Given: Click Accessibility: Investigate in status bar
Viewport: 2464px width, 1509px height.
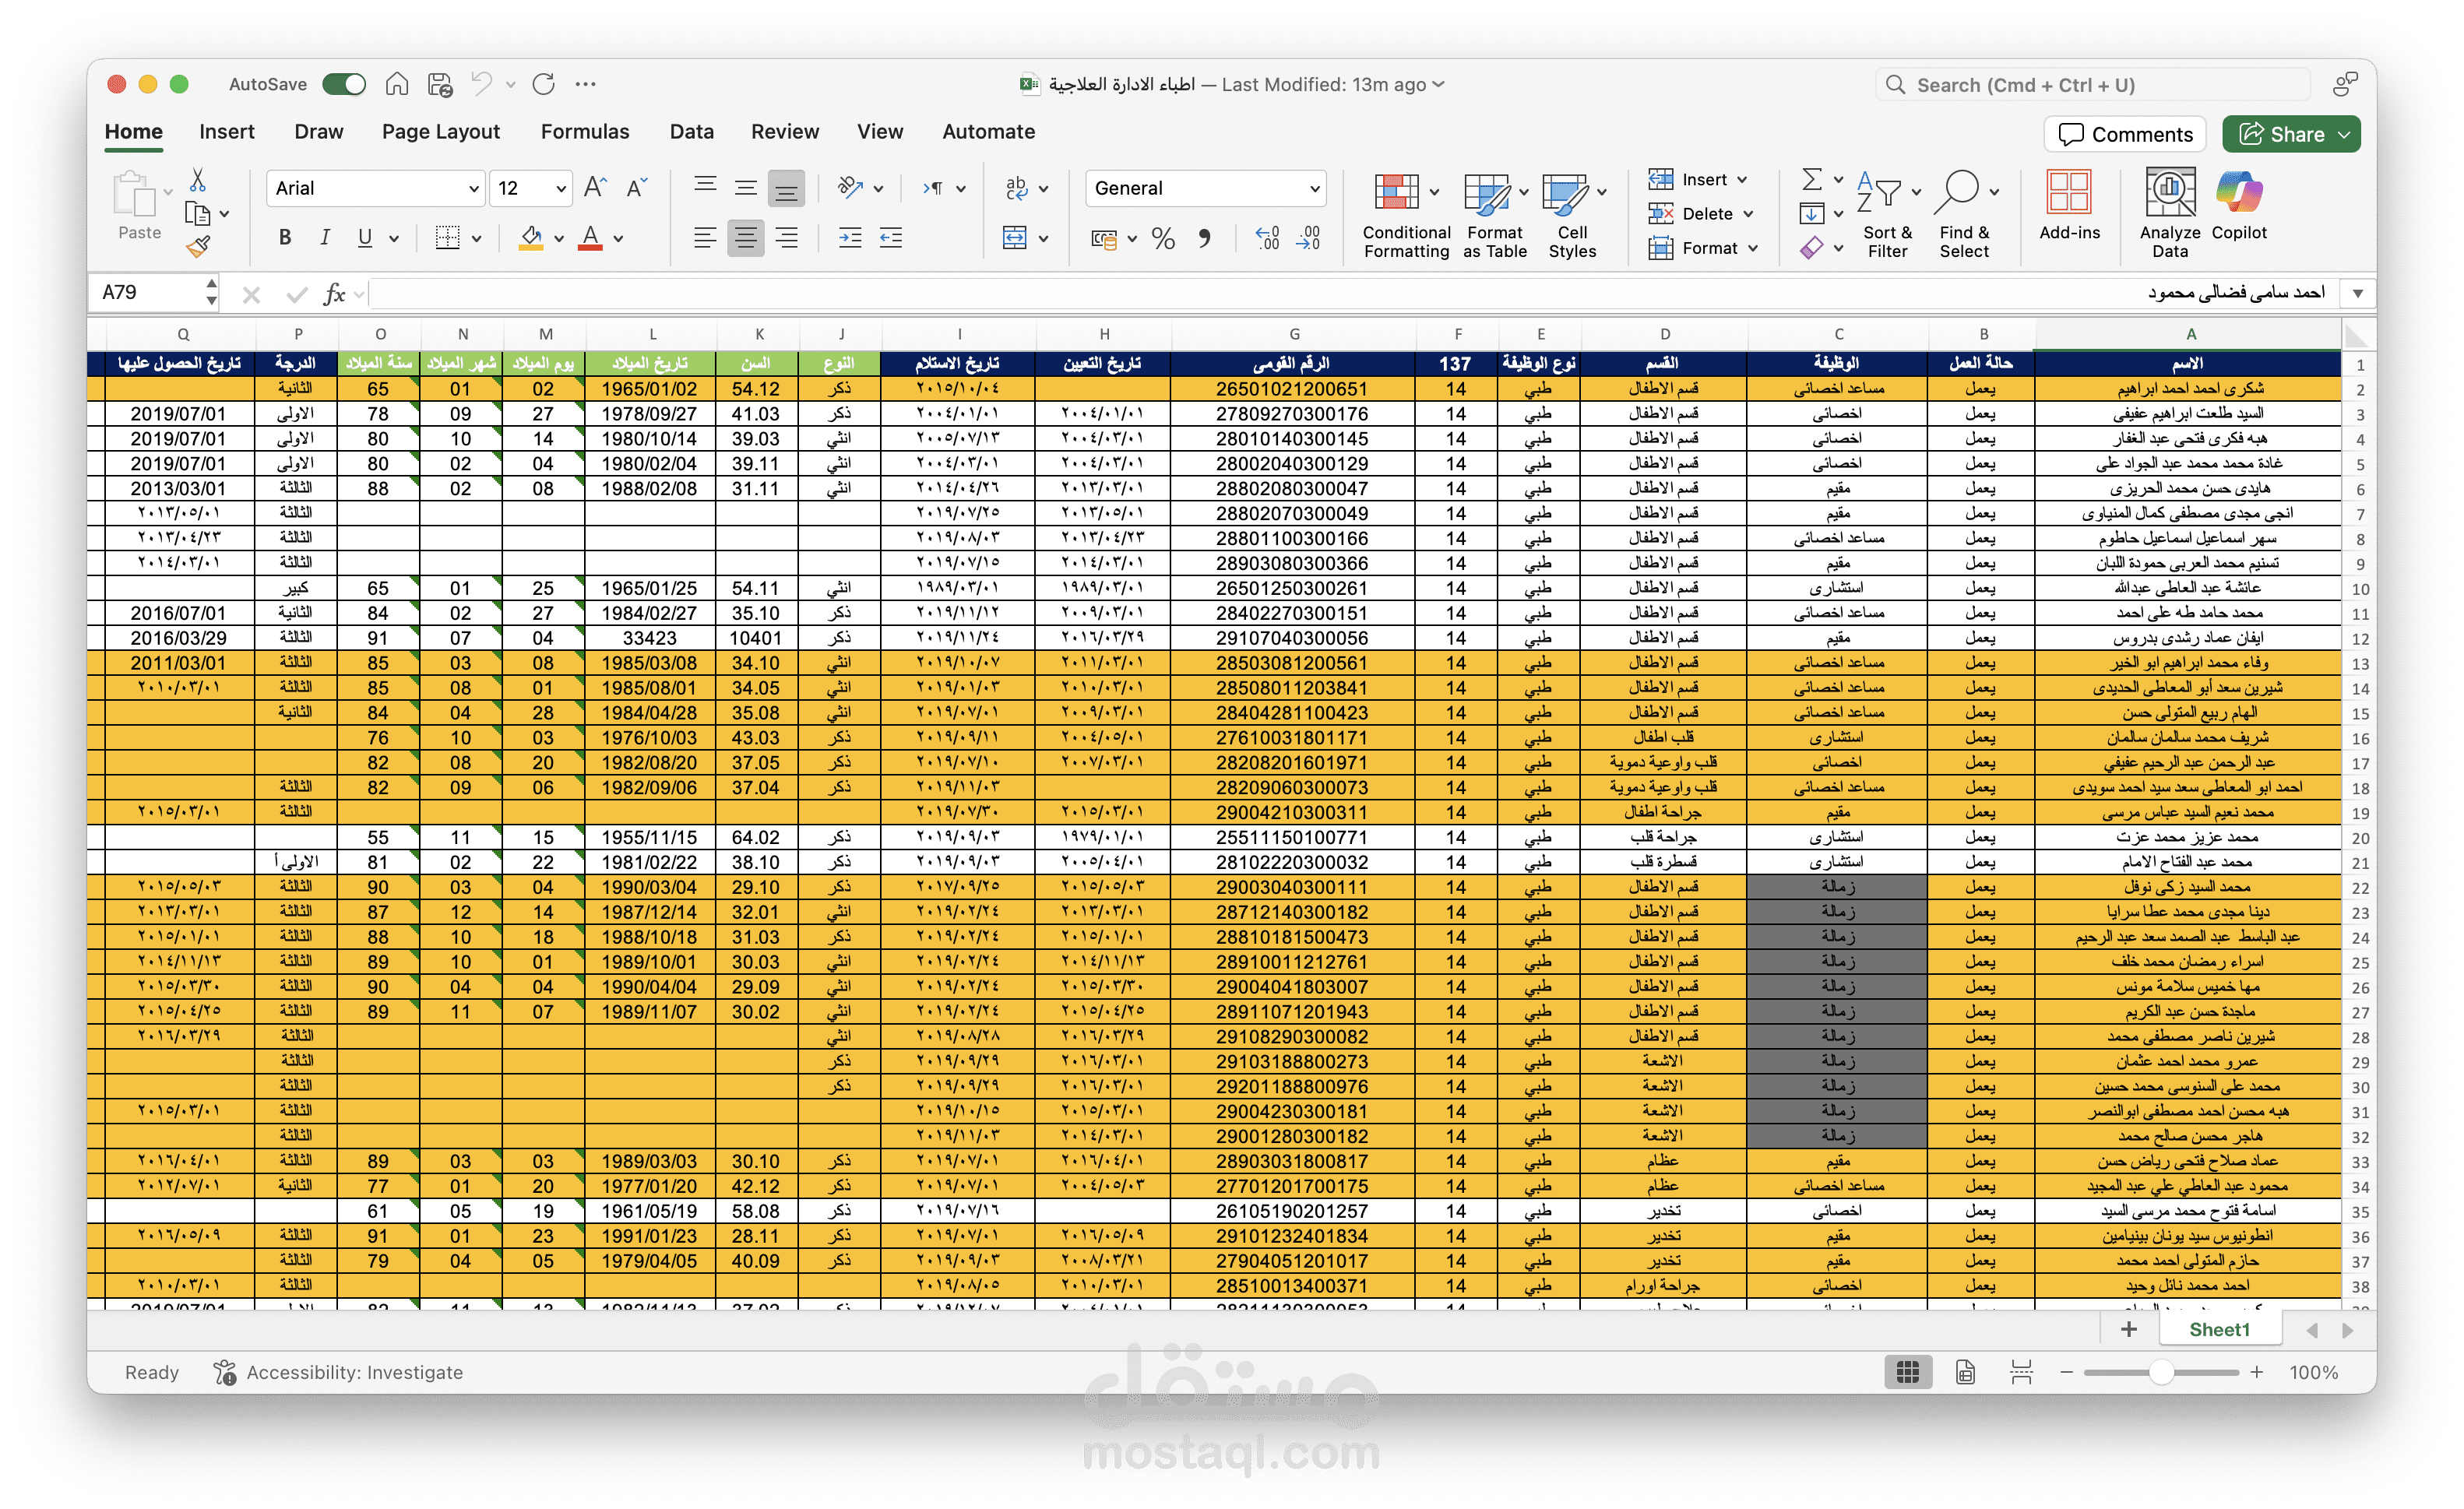Looking at the screenshot, I should coord(338,1373).
